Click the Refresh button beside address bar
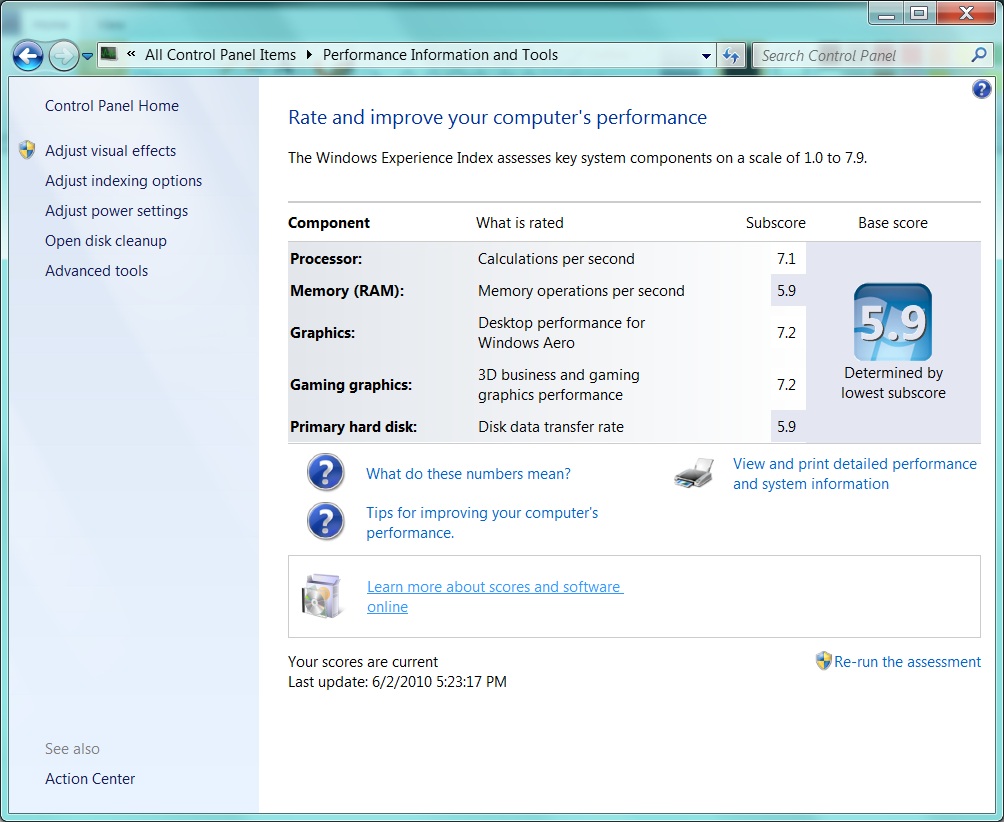Screen dimensions: 1004x822 731,56
